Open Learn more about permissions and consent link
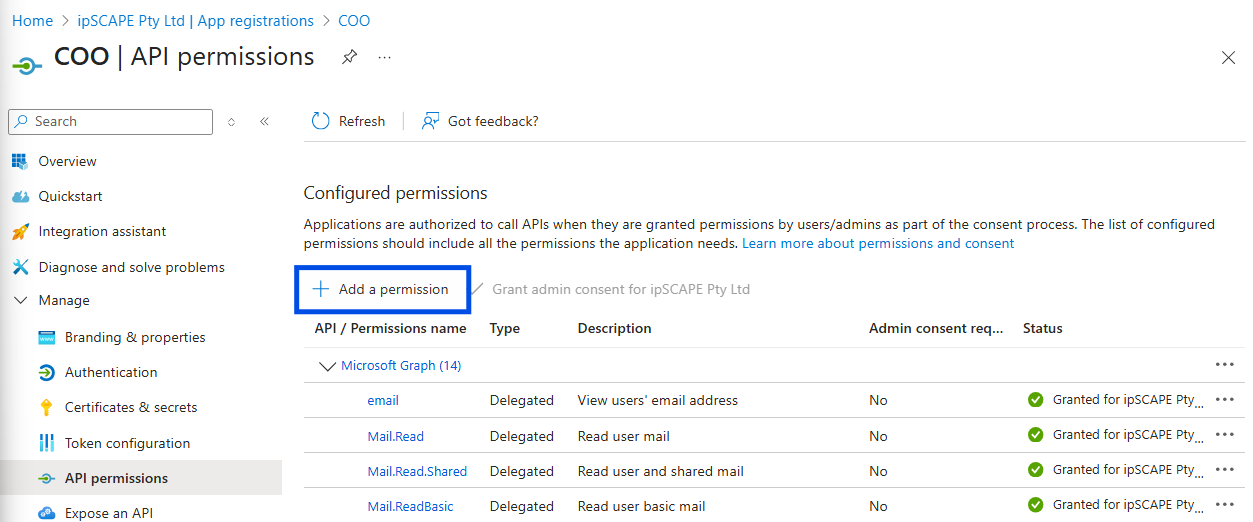The image size is (1253, 522). coord(878,243)
